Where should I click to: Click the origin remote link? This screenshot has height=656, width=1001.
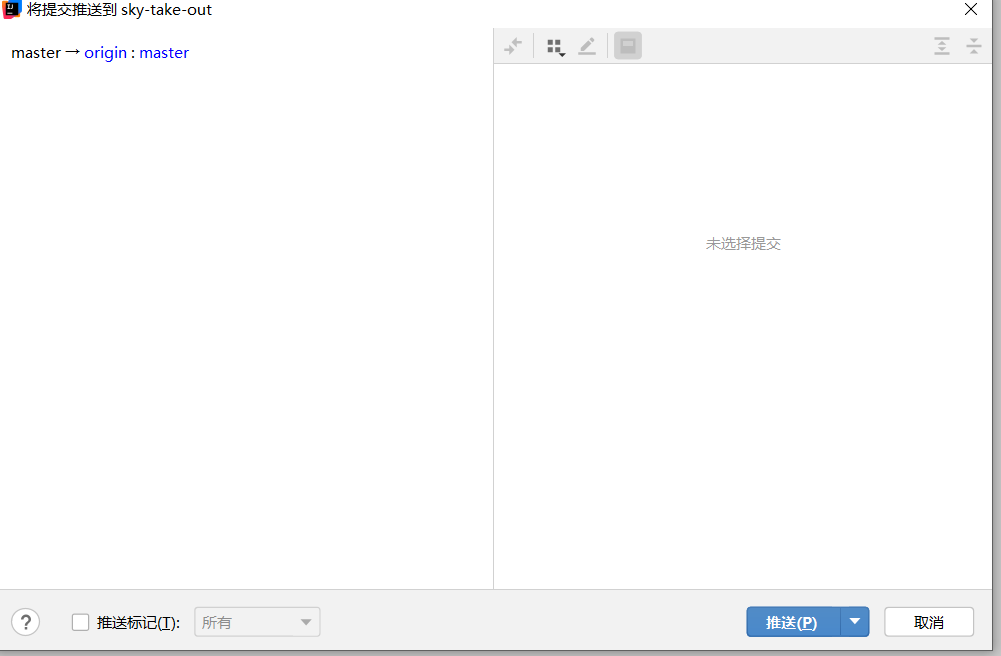(105, 53)
